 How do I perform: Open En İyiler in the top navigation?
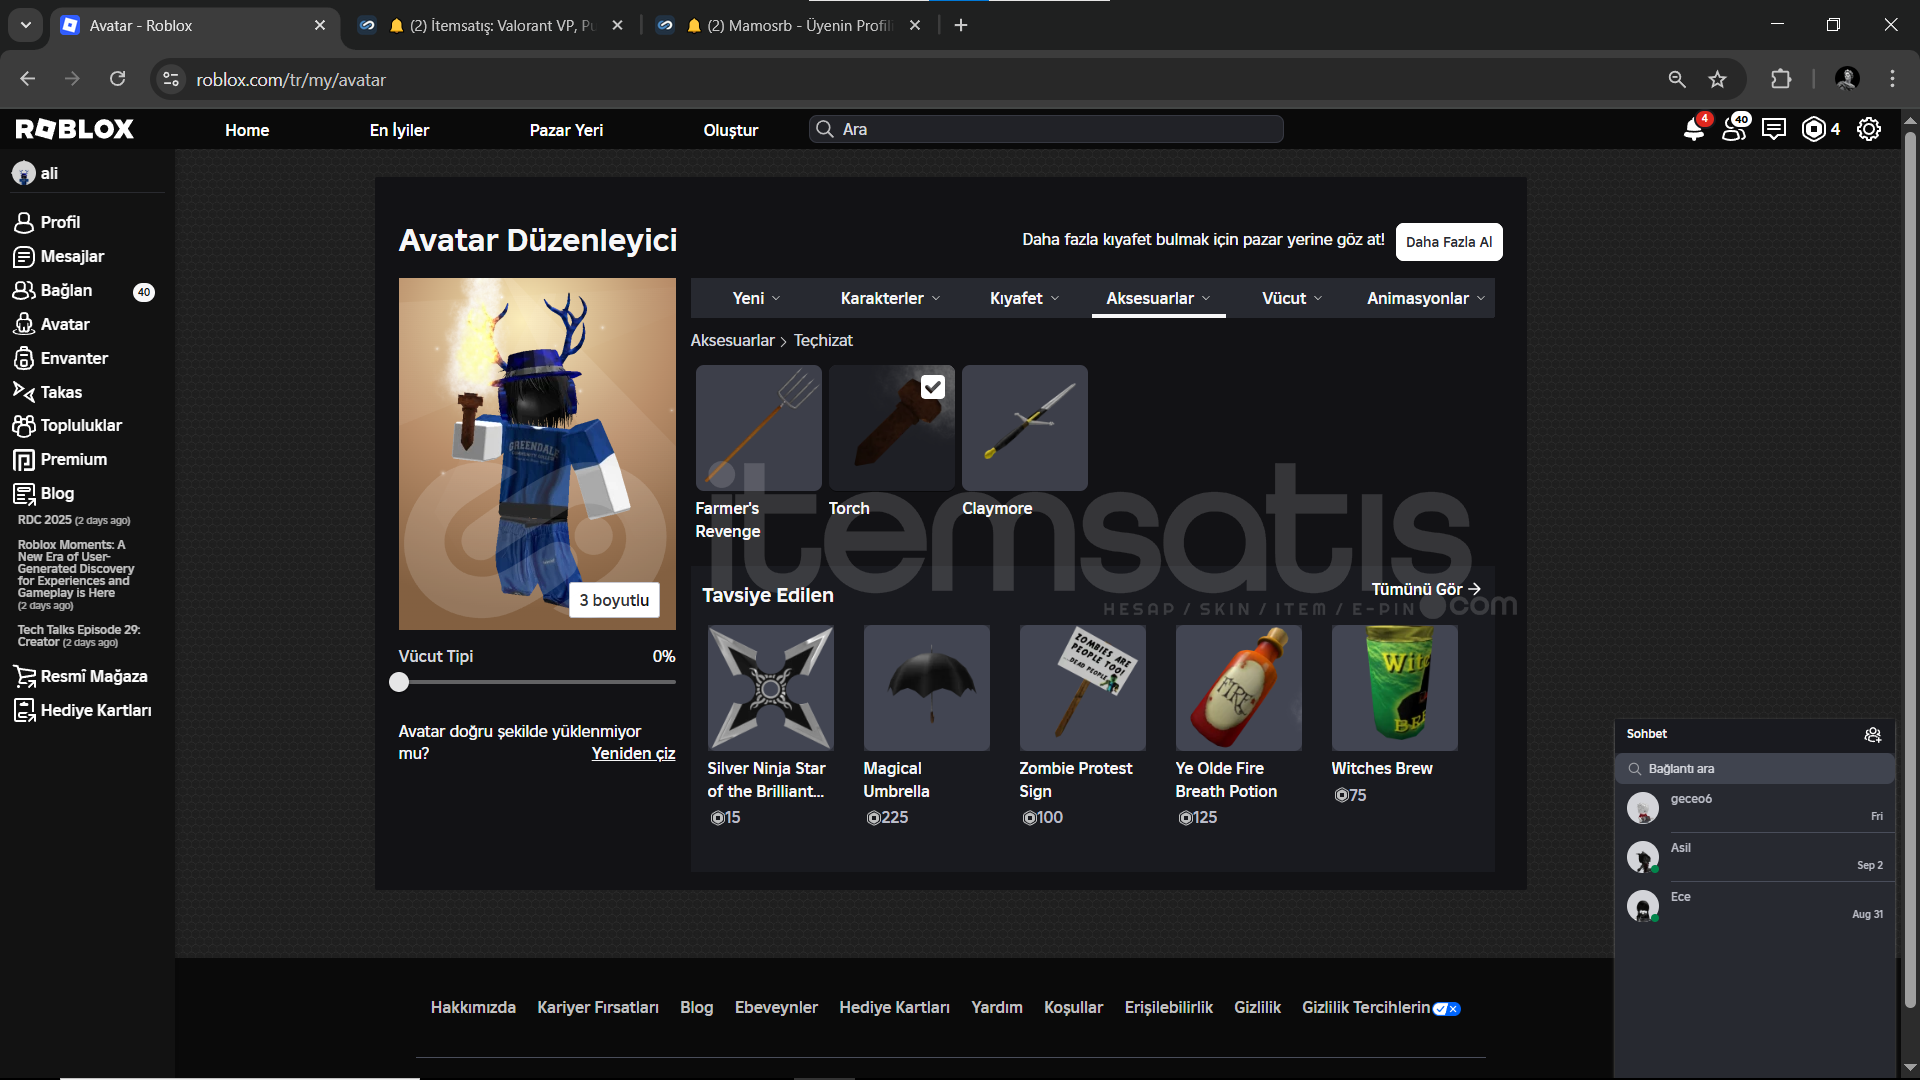399,130
